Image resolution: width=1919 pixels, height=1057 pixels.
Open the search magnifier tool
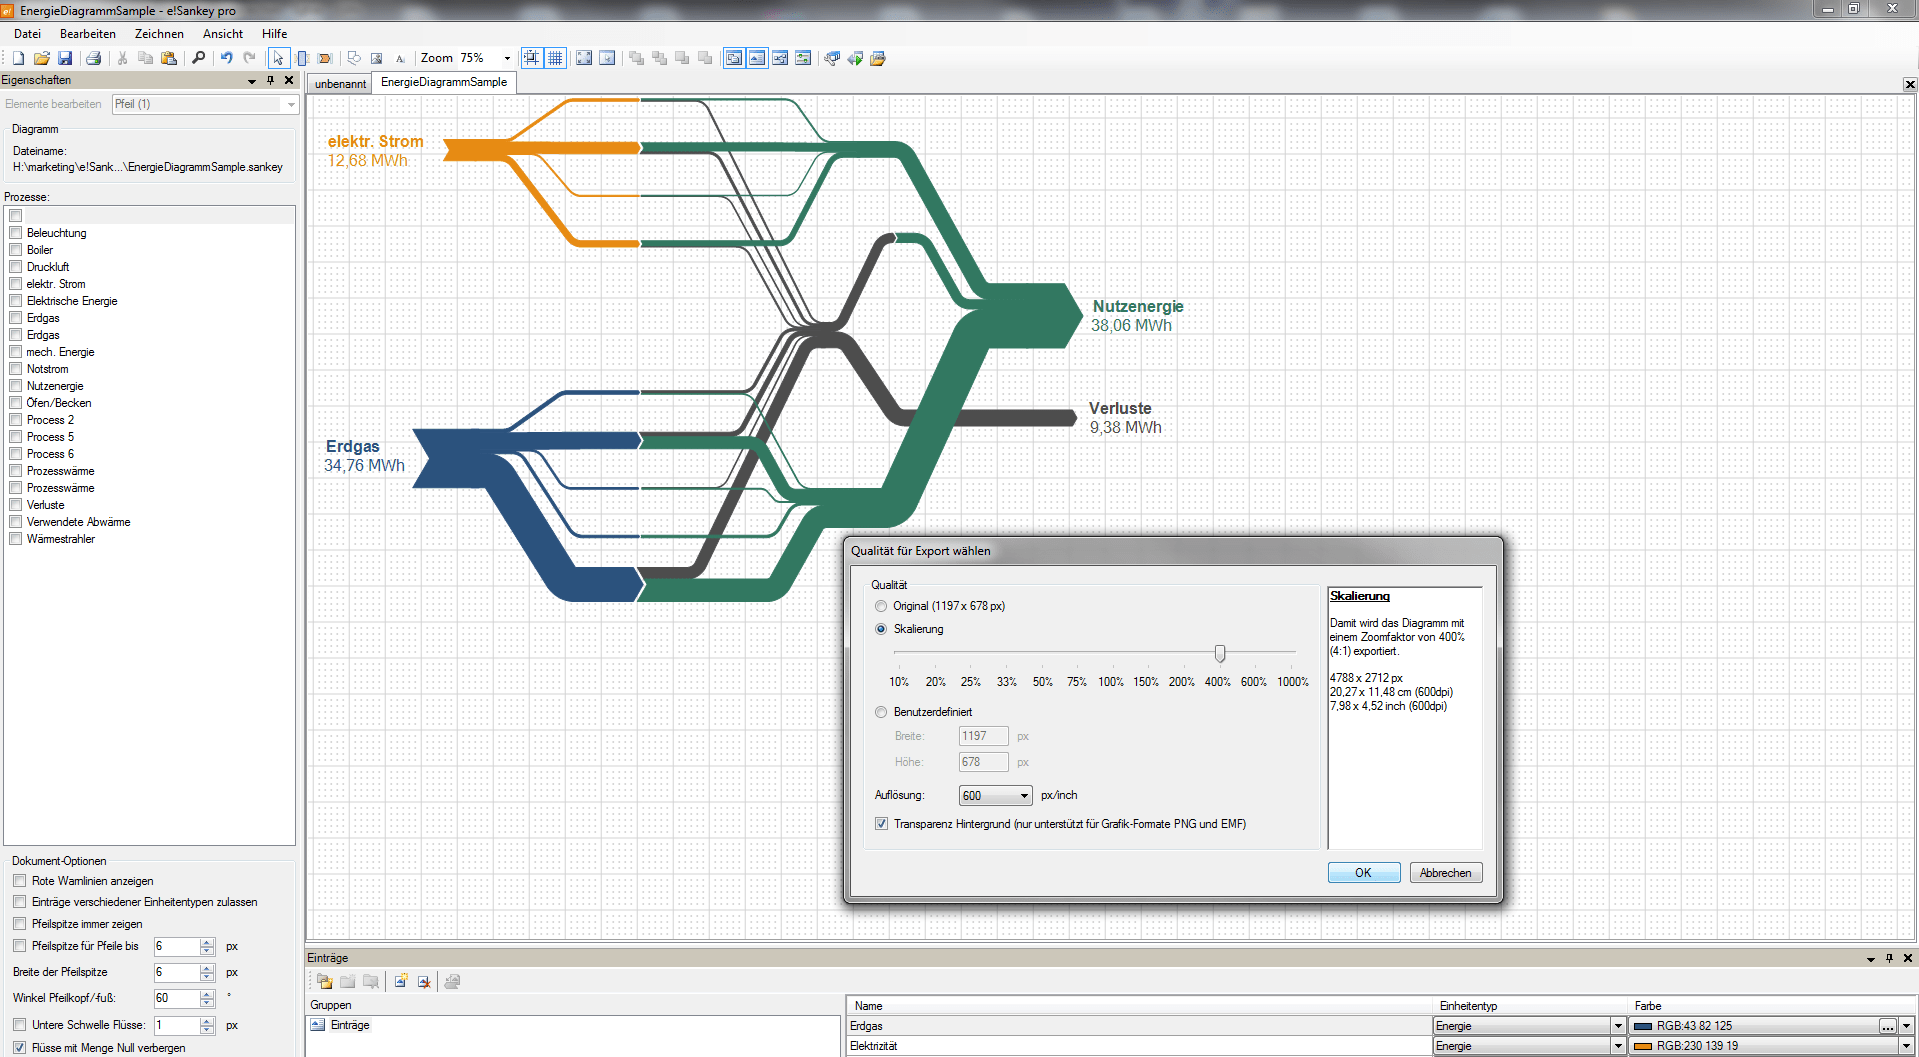tap(198, 59)
